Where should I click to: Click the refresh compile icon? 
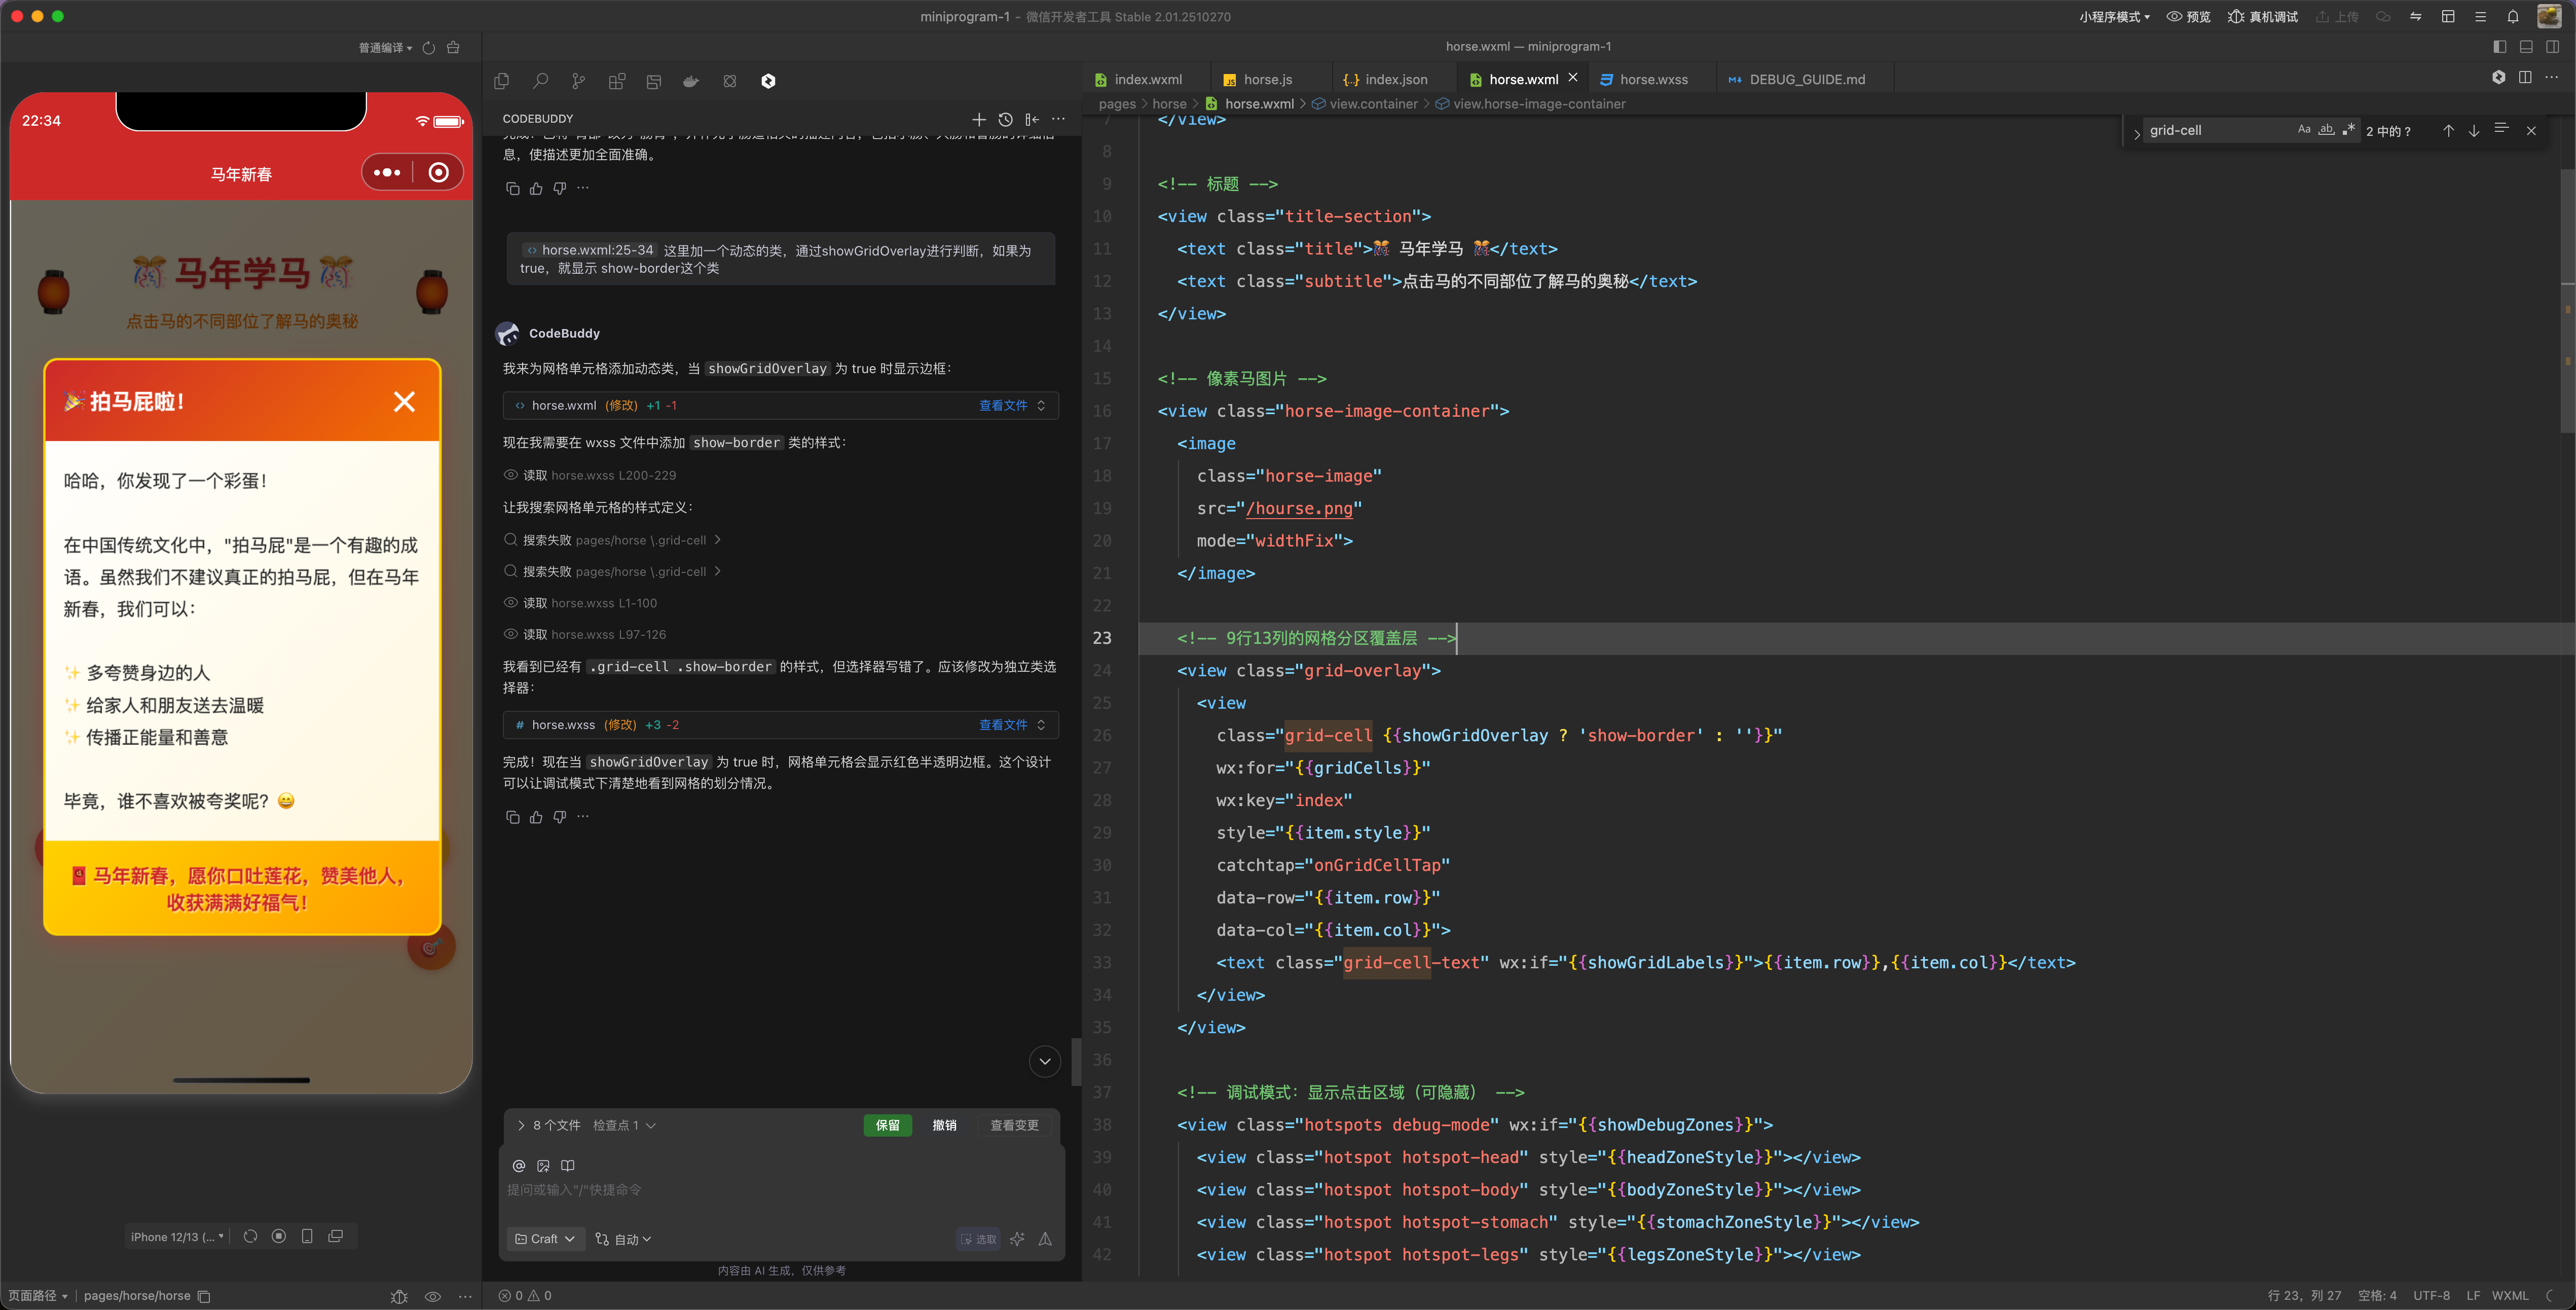coord(429,47)
